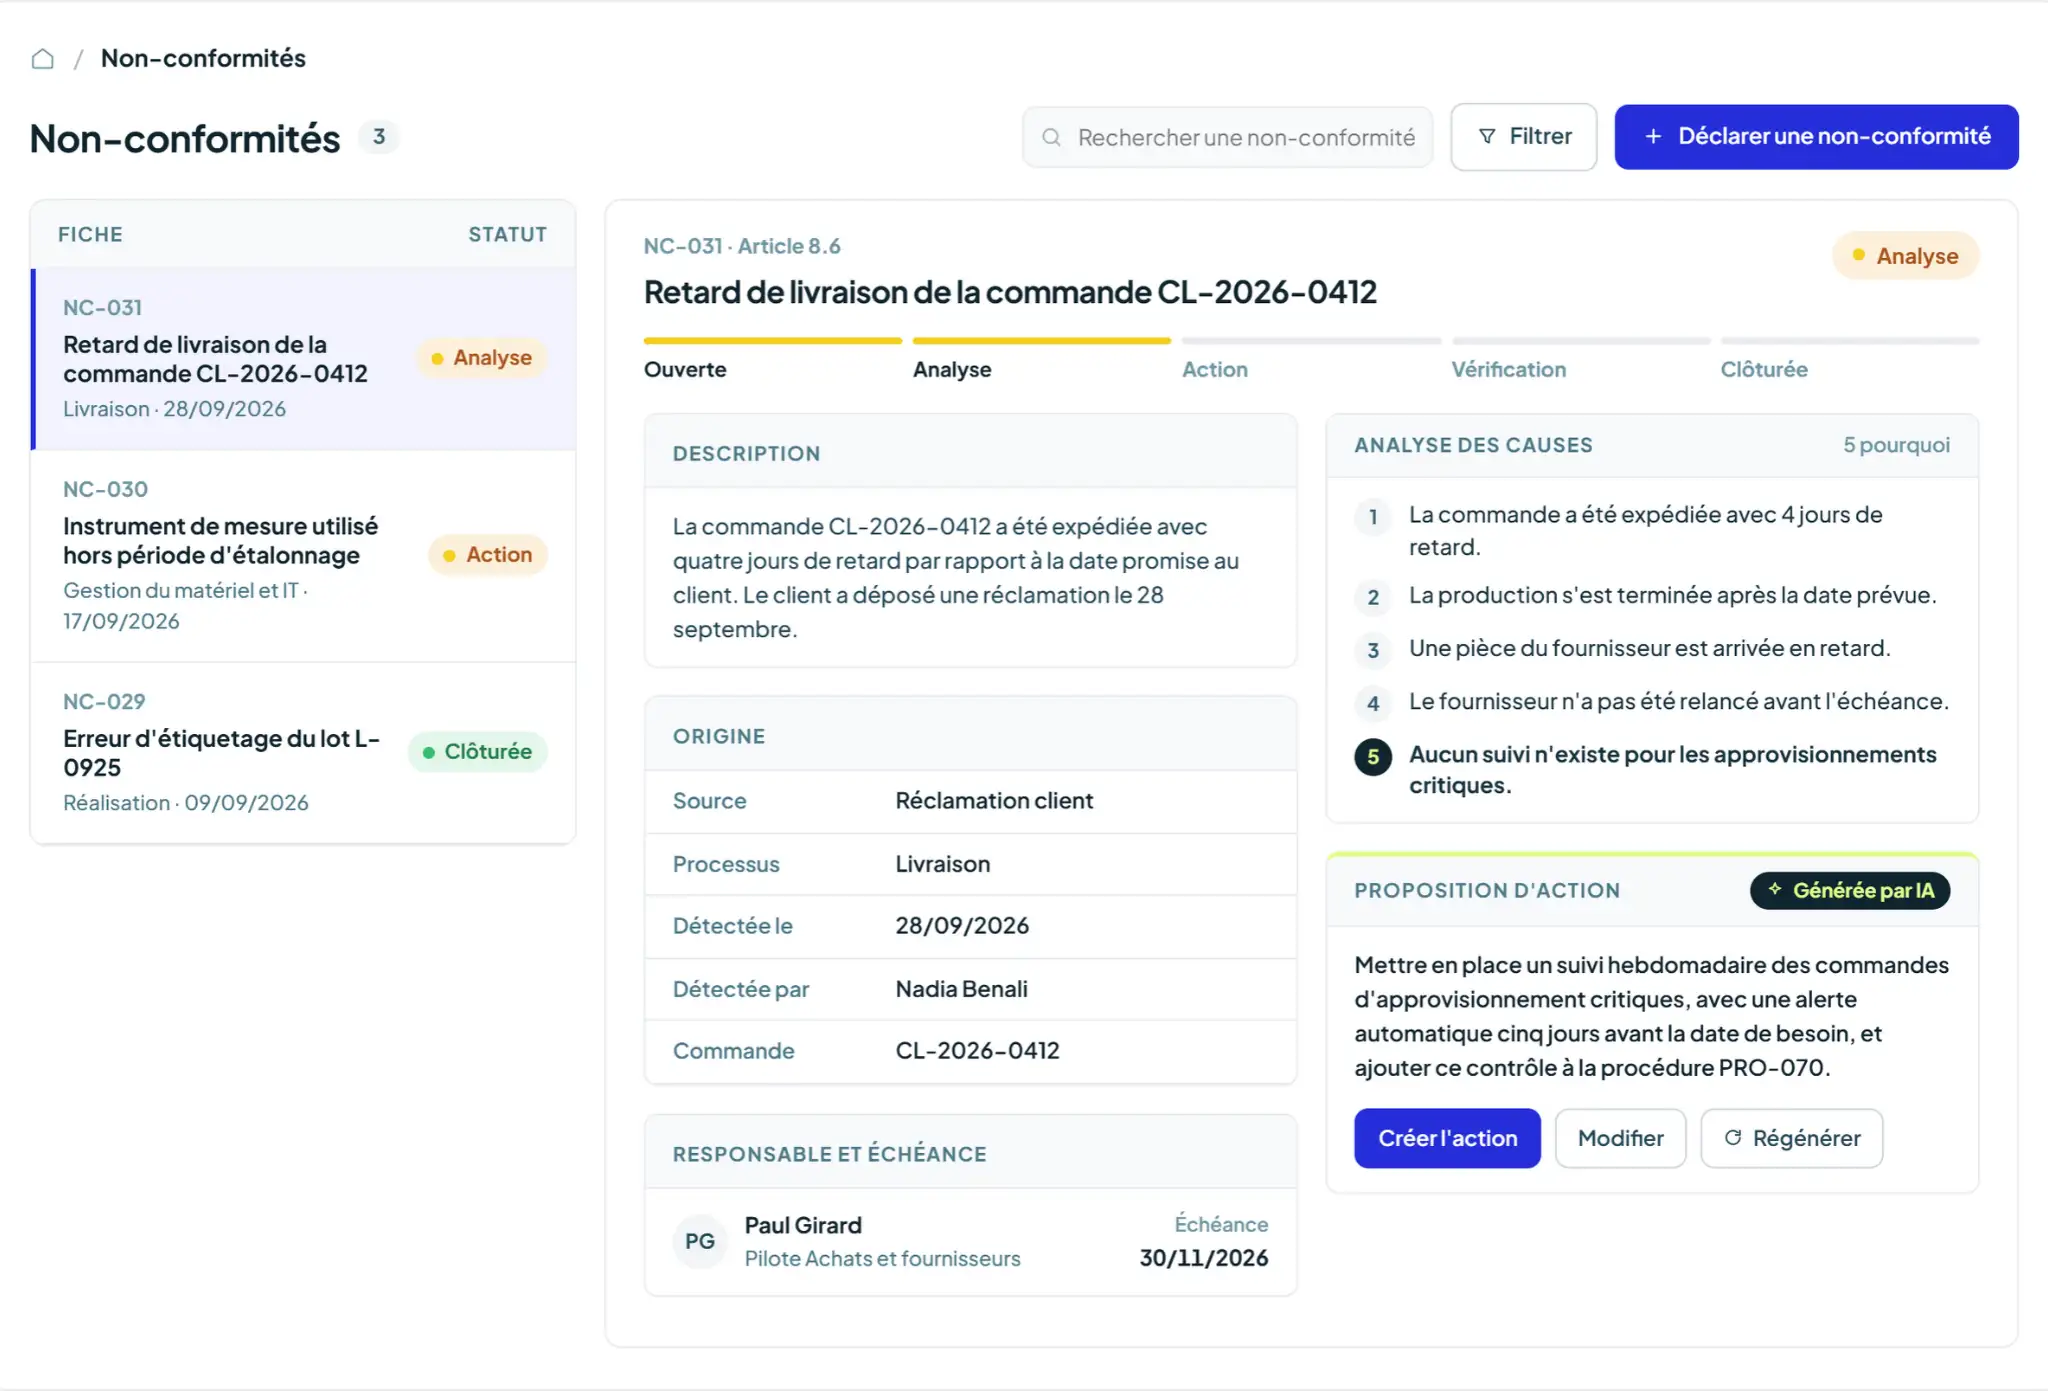Select the NC-030 instrument de mesure record
The image size is (2048, 1391).
pos(304,556)
